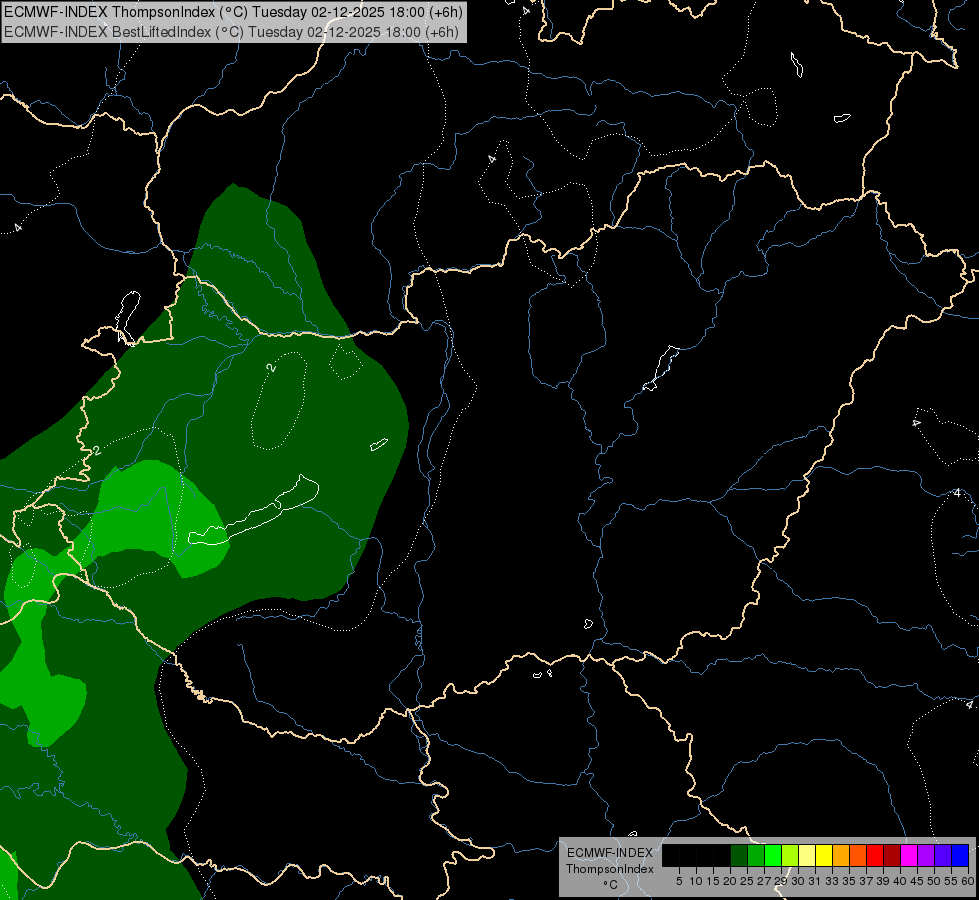Click the legend scale value '25'

[747, 881]
